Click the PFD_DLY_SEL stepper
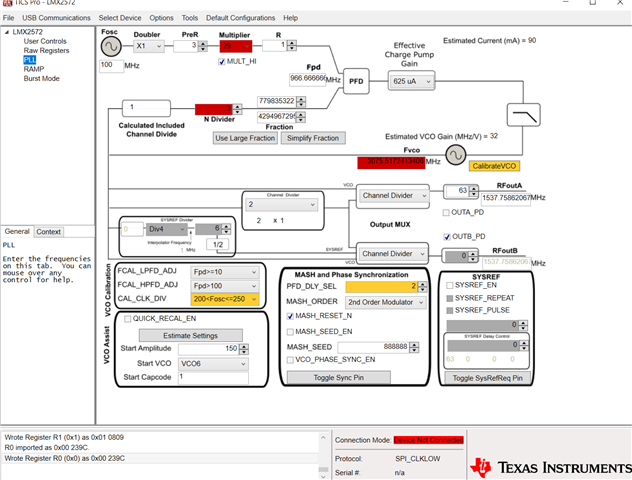This screenshot has height=480, width=632. click(422, 287)
